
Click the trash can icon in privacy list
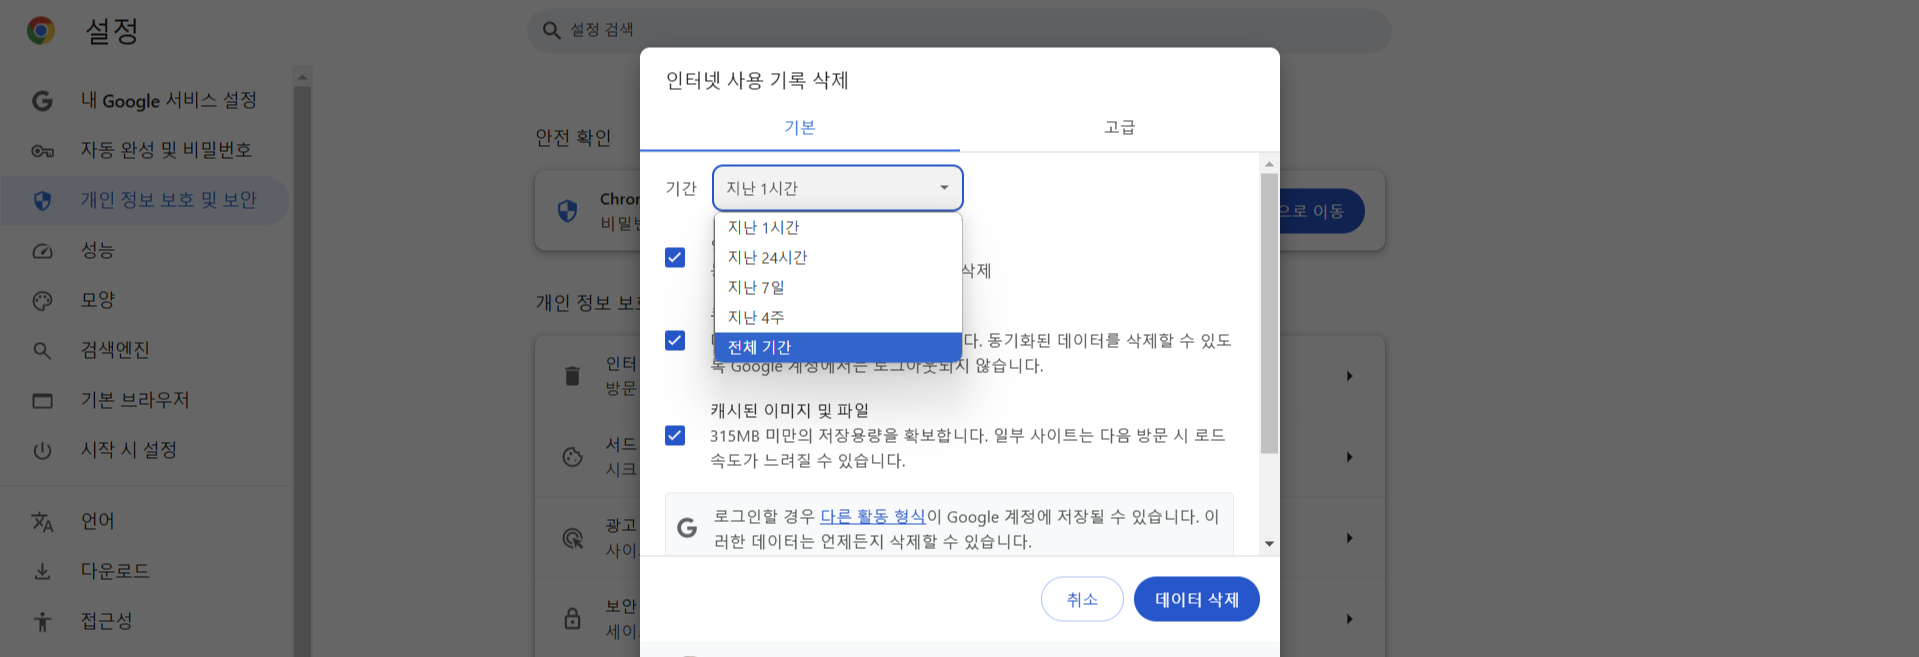click(572, 376)
